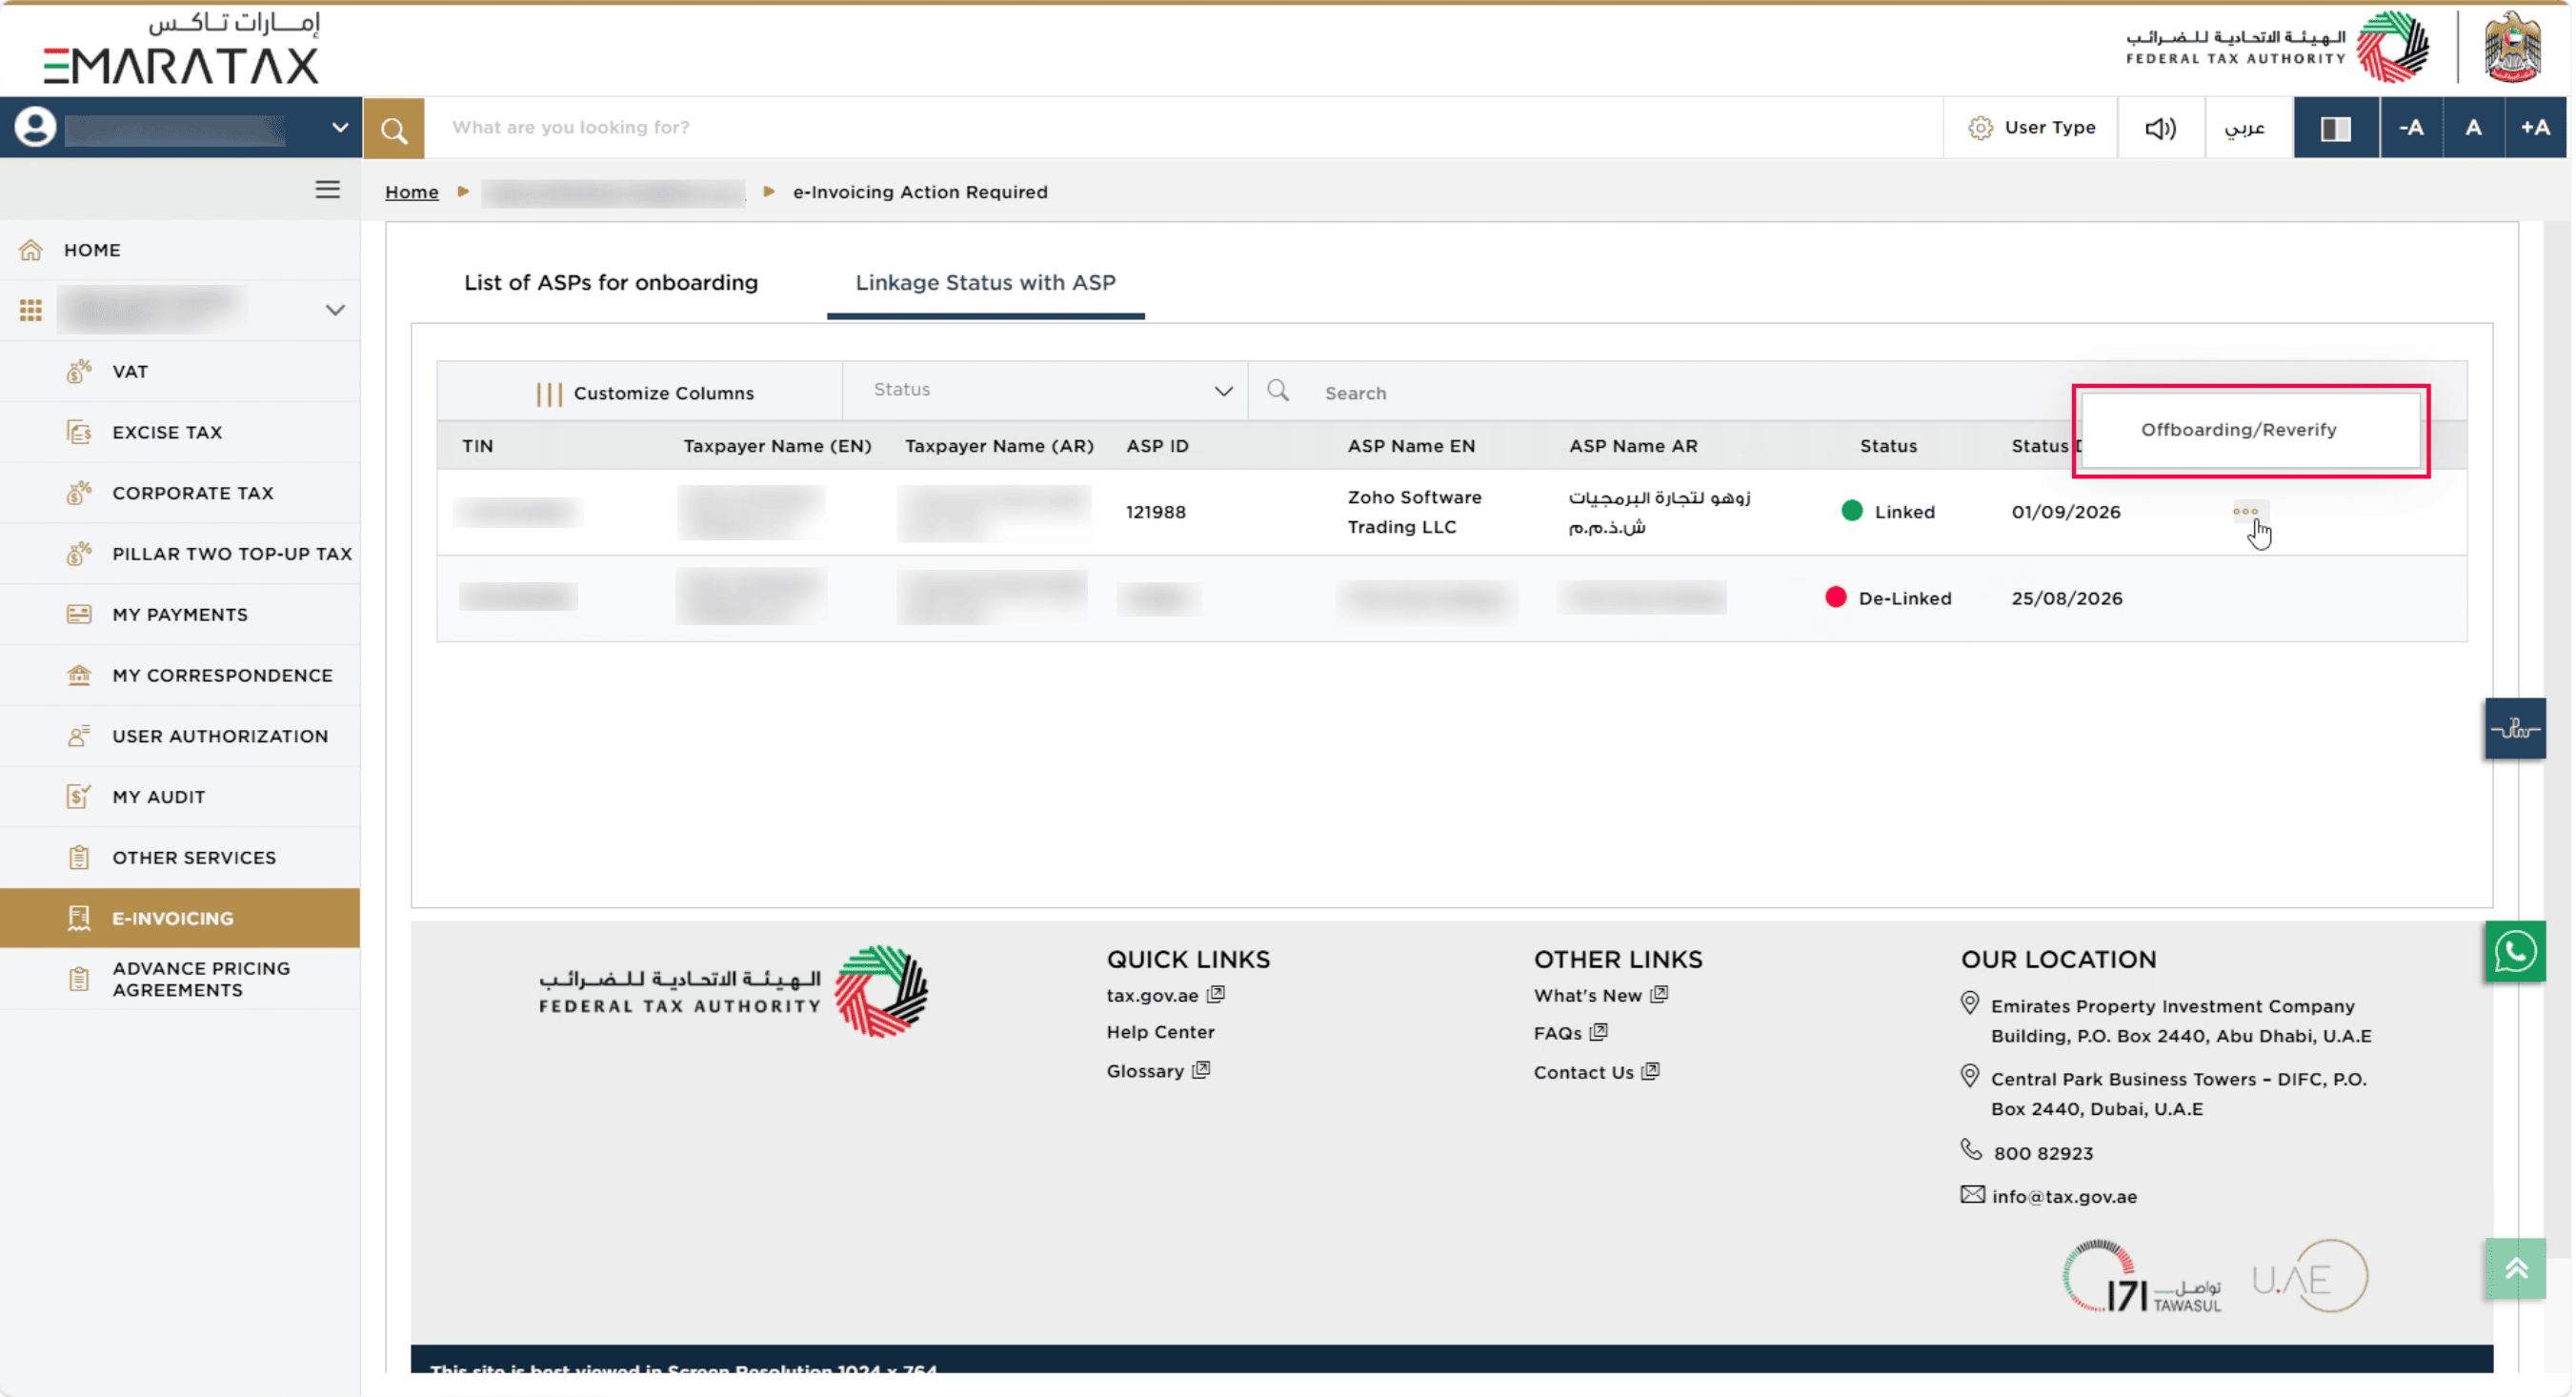Open the sign-language side widget

coord(2515,729)
